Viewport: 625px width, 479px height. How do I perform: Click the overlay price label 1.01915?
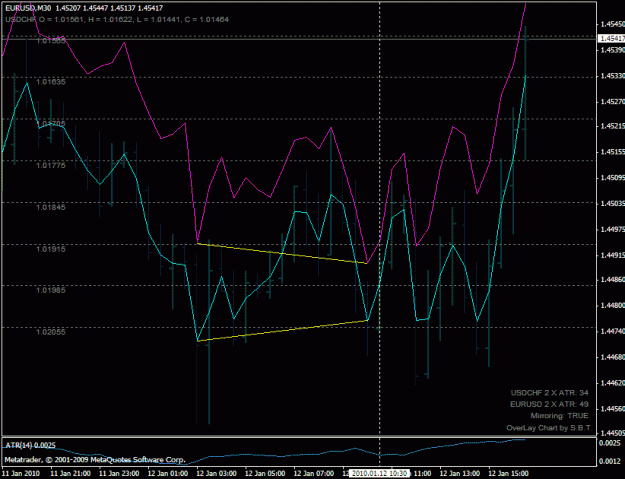[51, 249]
